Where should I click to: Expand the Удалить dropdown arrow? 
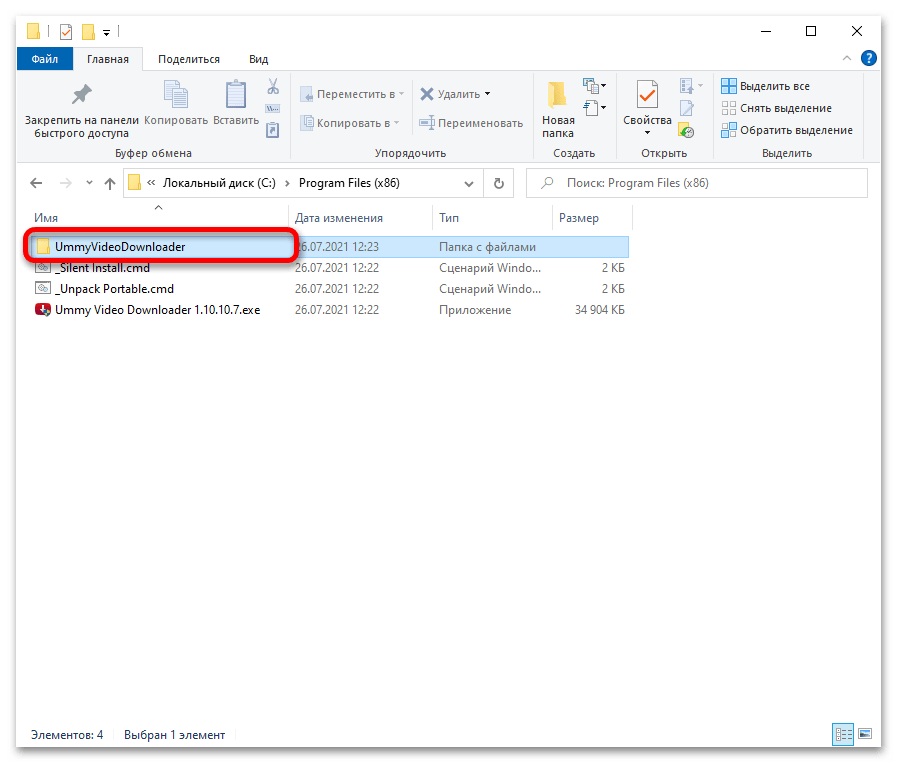(x=487, y=94)
